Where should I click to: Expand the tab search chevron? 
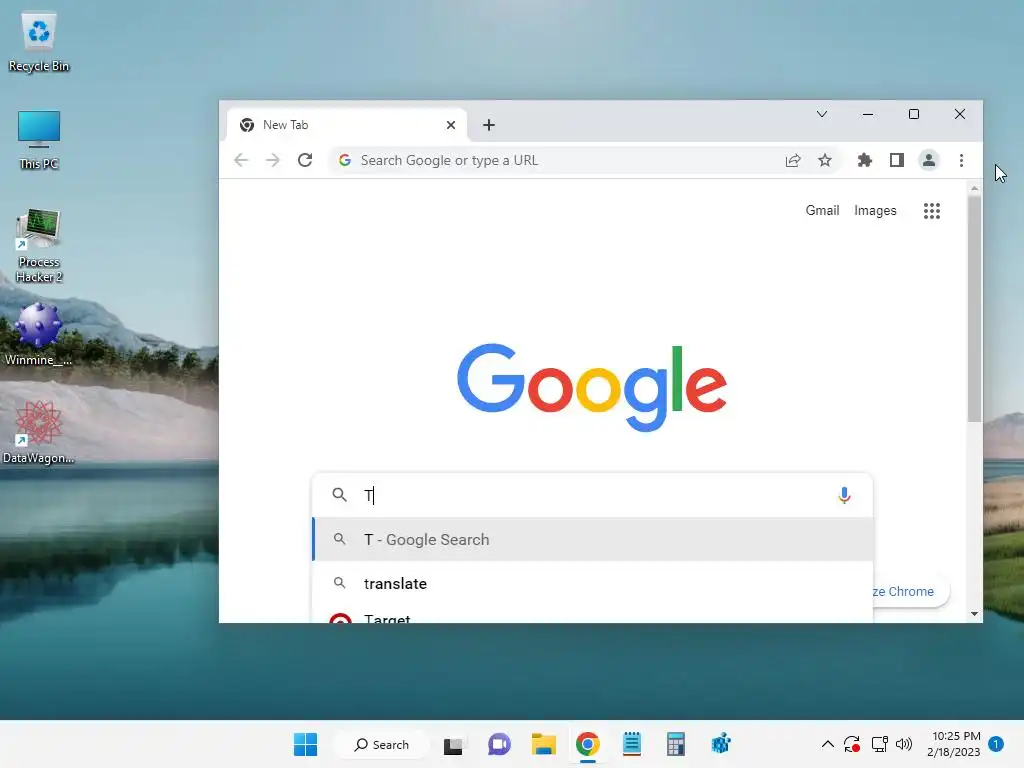pyautogui.click(x=822, y=114)
